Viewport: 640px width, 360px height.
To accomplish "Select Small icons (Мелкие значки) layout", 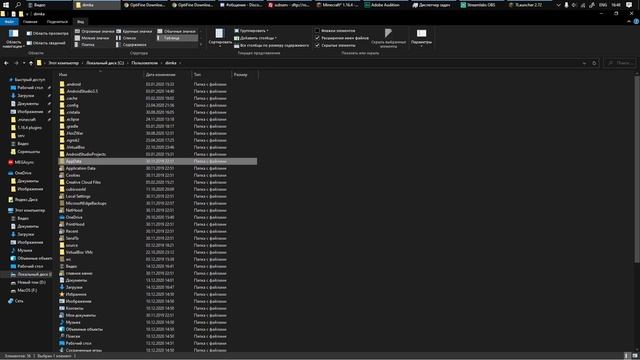I will pos(92,38).
